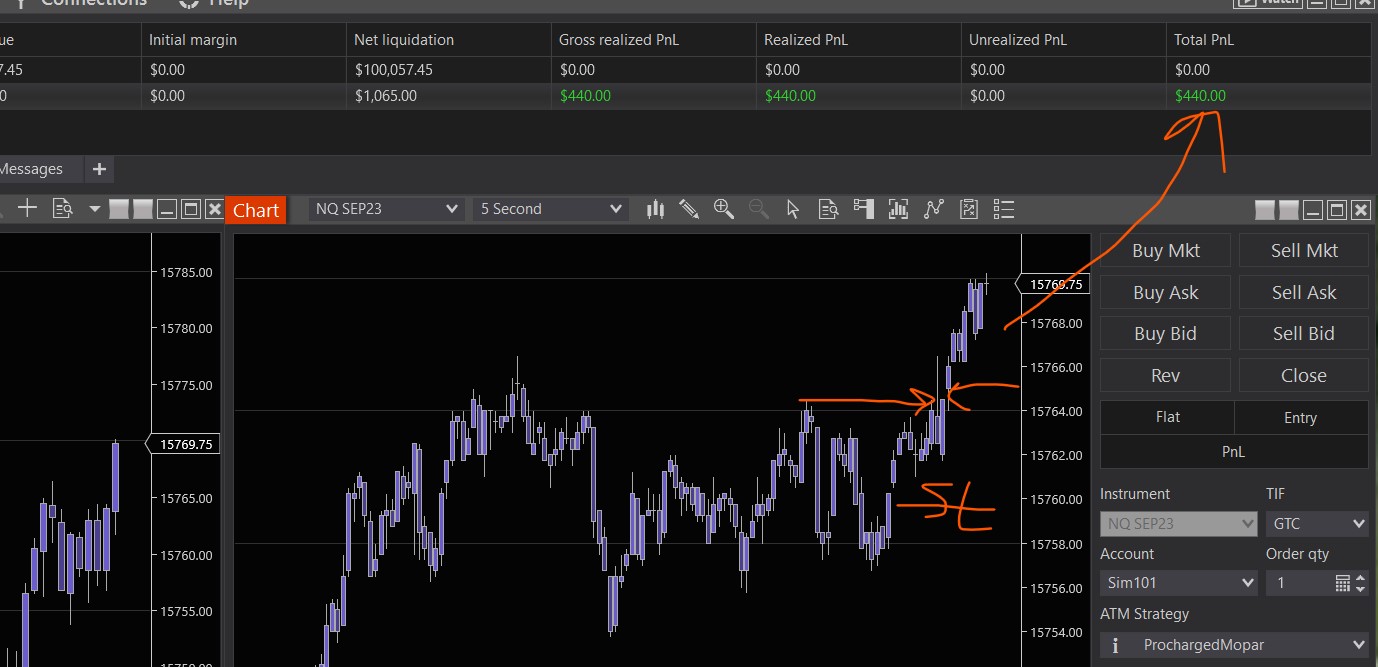Click the Sell Mkt button
1378x667 pixels.
(1304, 251)
